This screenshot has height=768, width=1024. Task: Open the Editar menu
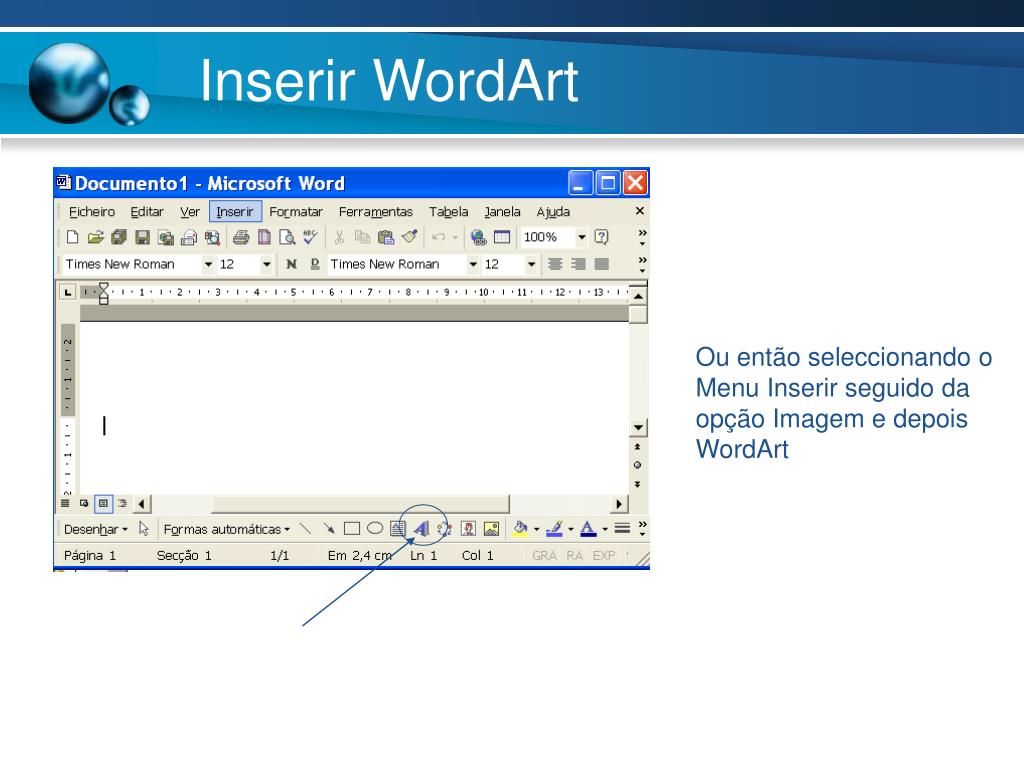(147, 212)
